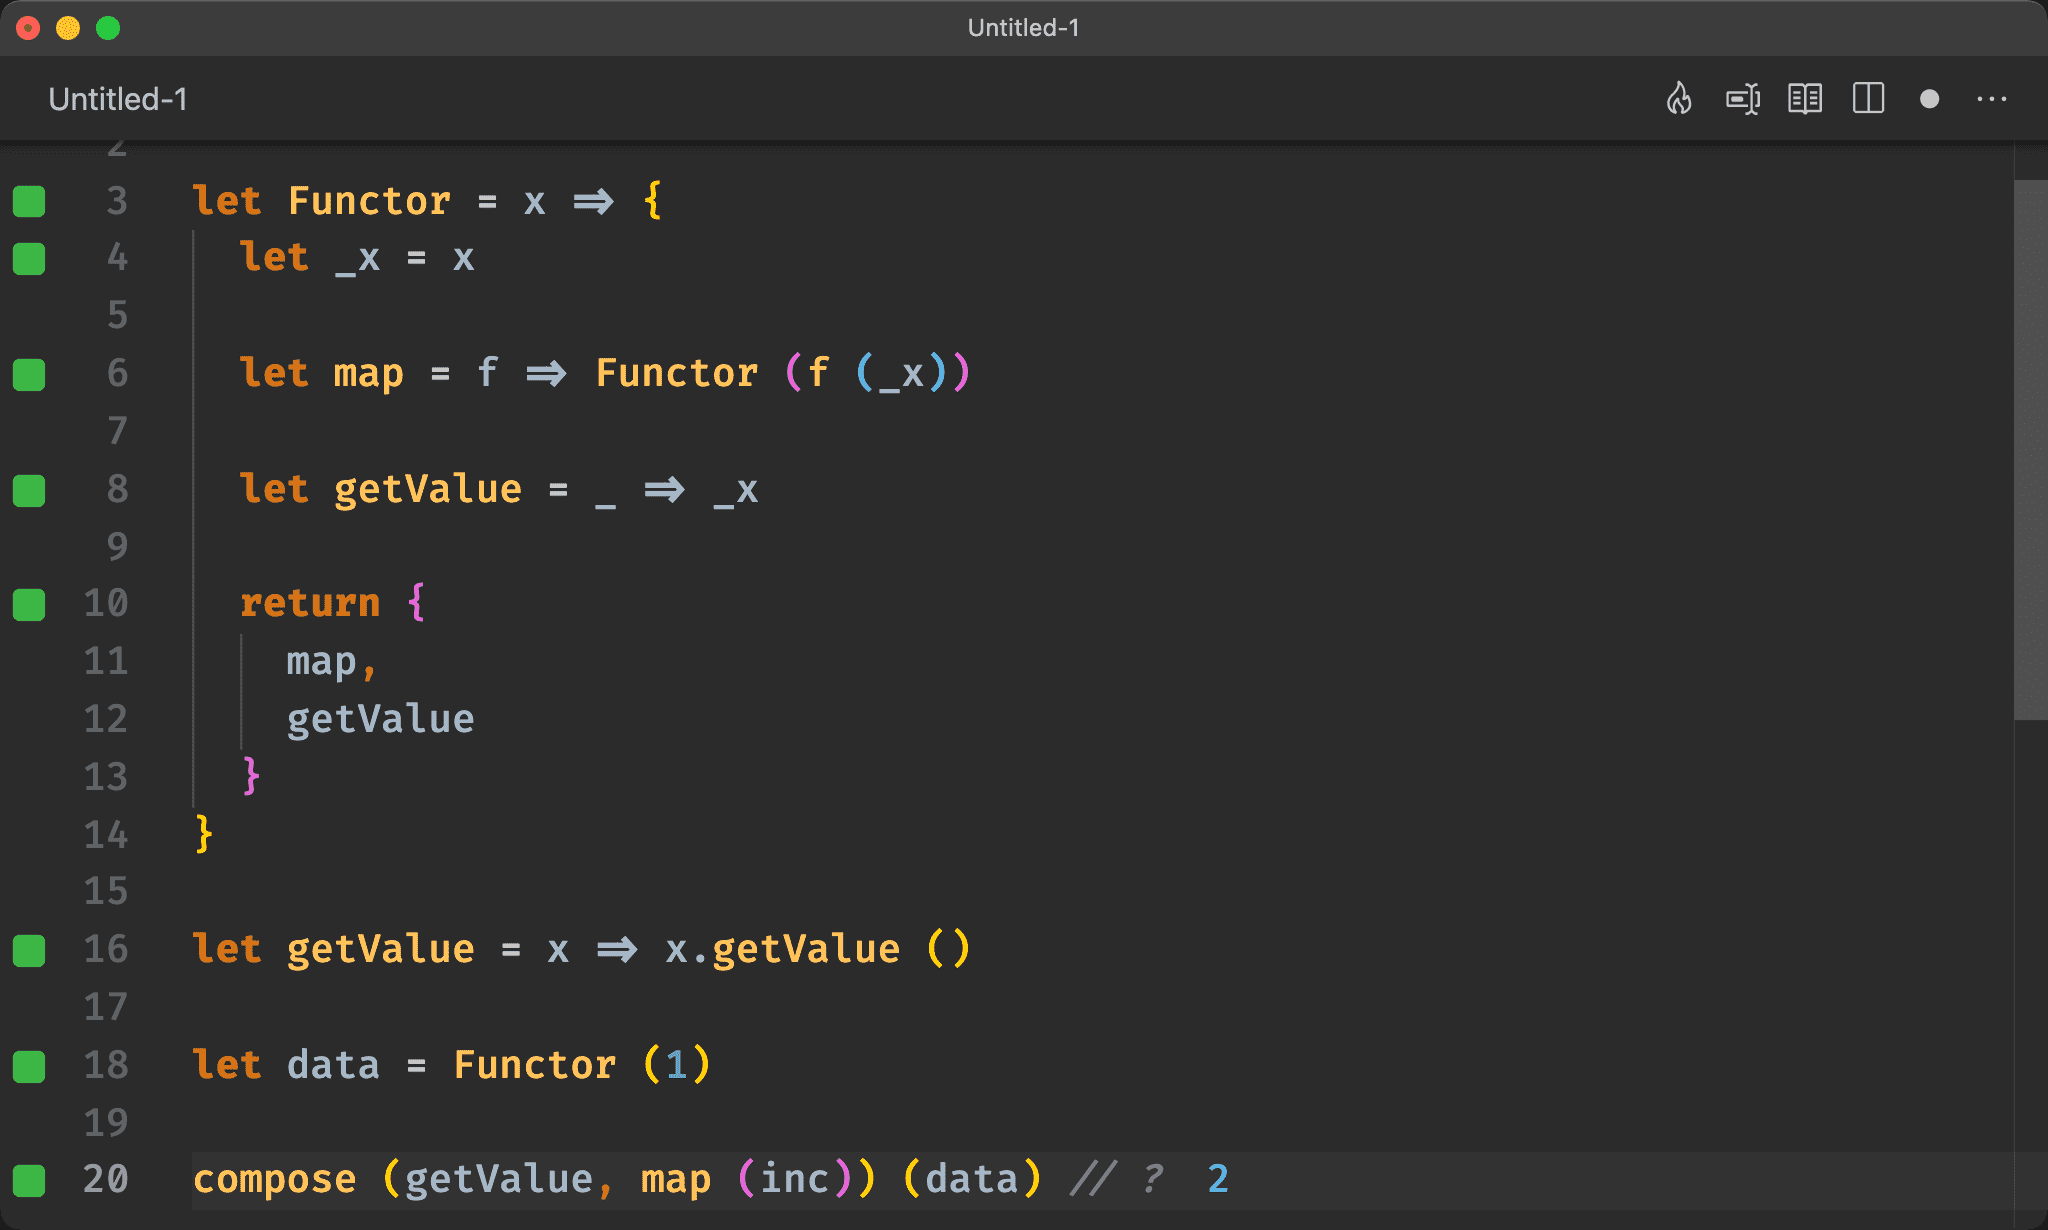Click the '// ?' comment on line 20
Image resolution: width=2048 pixels, height=1230 pixels.
(1117, 1179)
